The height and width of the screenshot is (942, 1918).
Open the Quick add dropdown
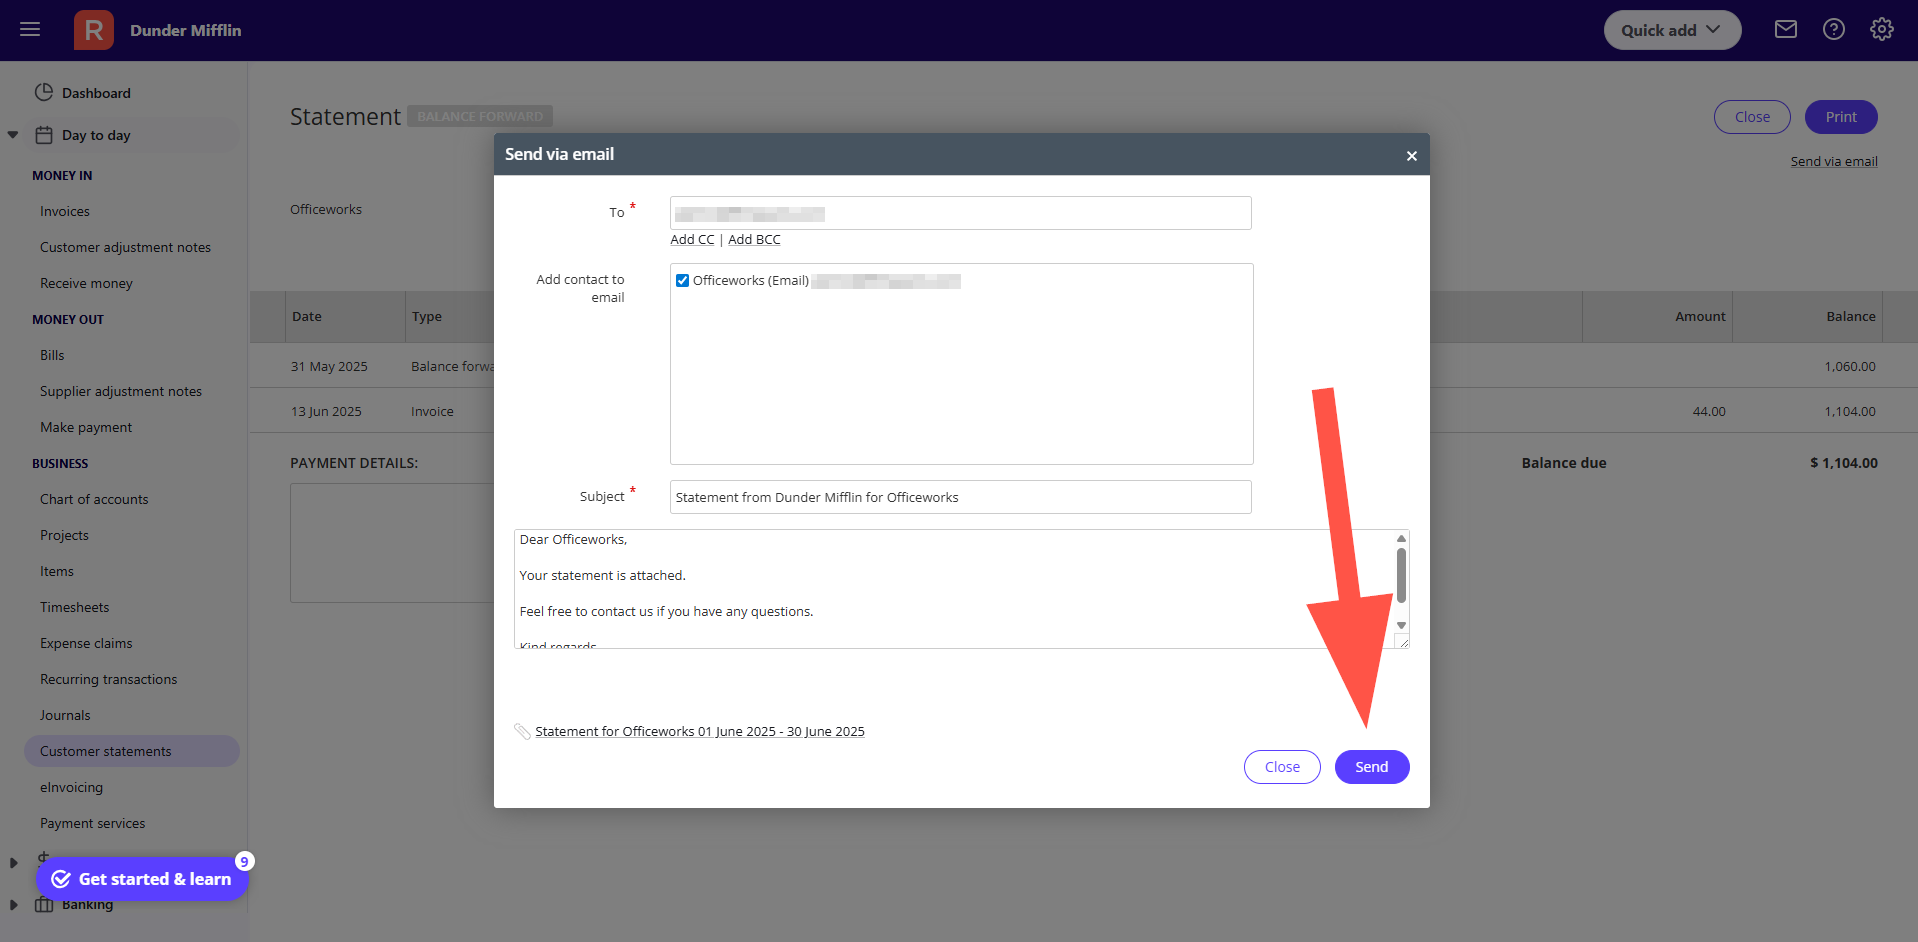(1672, 30)
